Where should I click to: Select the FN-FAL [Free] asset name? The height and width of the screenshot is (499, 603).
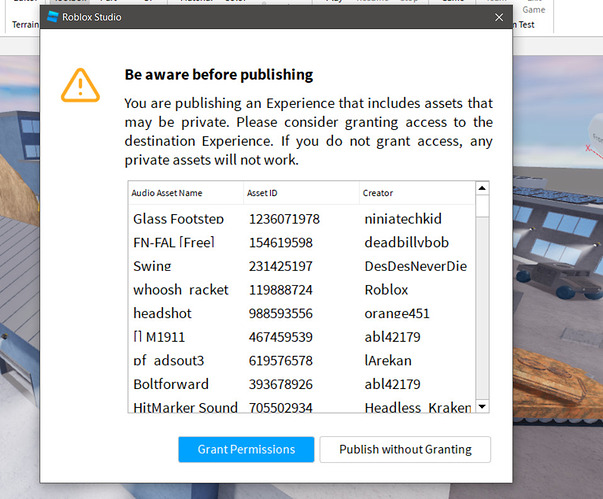point(174,243)
